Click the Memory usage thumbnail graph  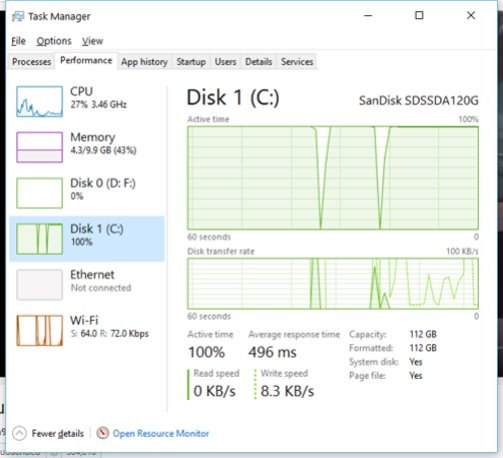click(x=39, y=147)
